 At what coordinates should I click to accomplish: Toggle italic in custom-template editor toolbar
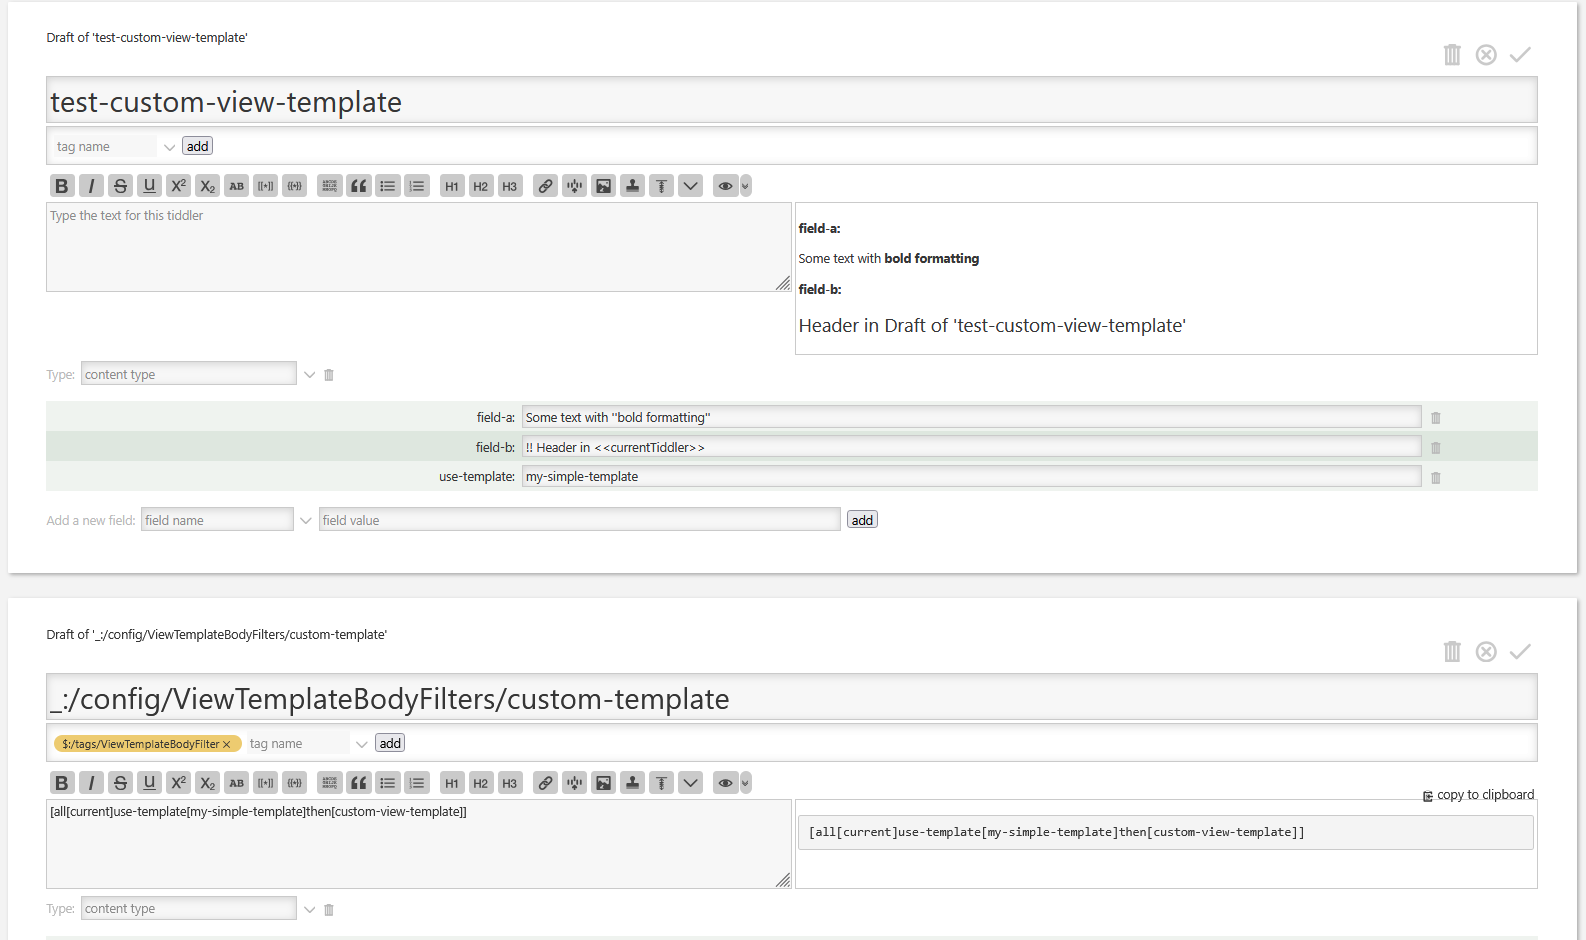pyautogui.click(x=91, y=783)
